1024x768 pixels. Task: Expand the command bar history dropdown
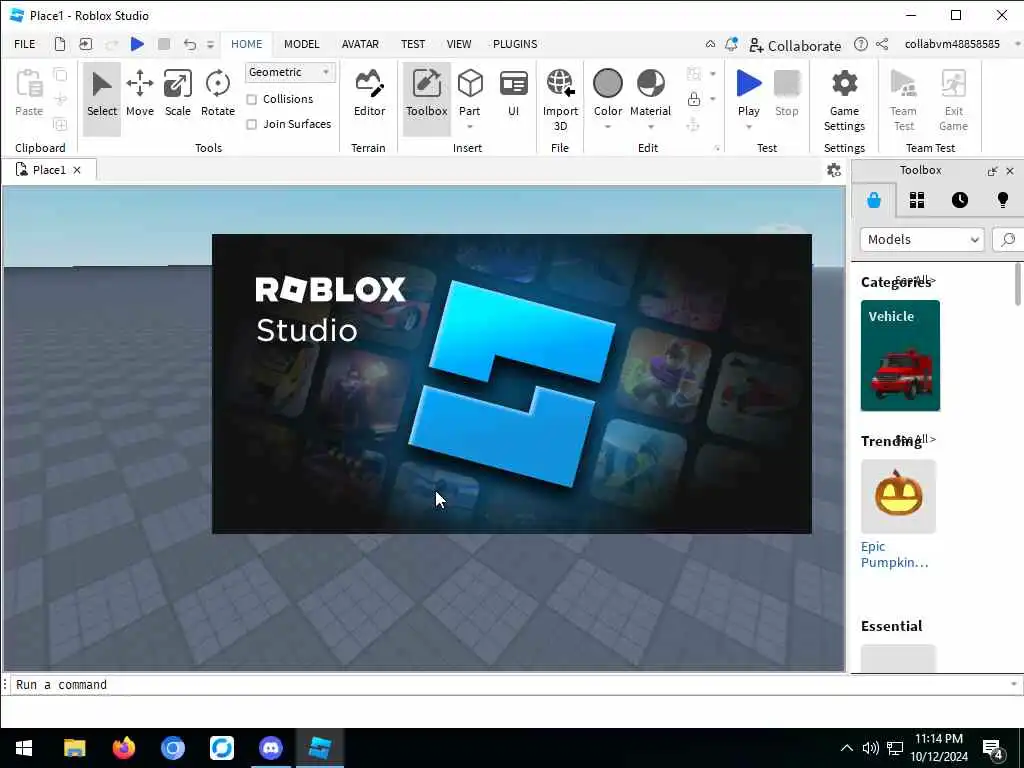(1014, 684)
